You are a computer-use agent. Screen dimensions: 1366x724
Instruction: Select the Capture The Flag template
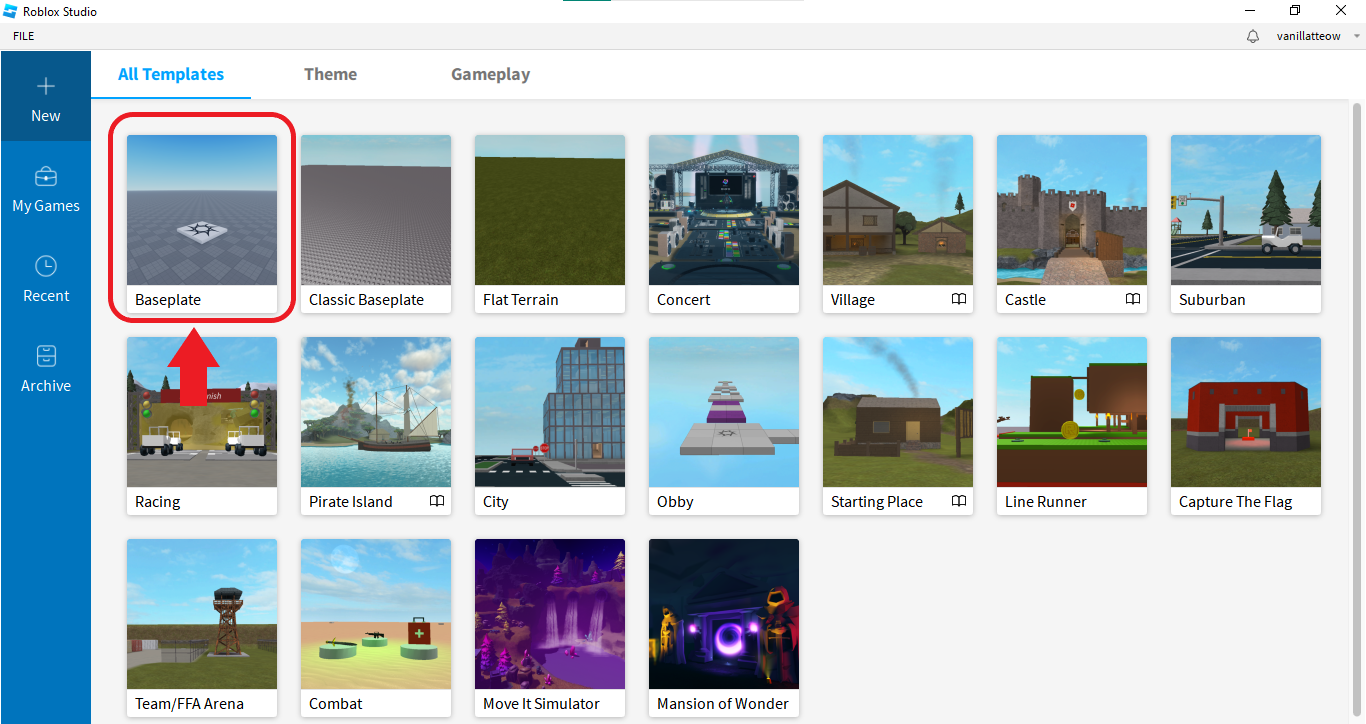[x=1246, y=412]
